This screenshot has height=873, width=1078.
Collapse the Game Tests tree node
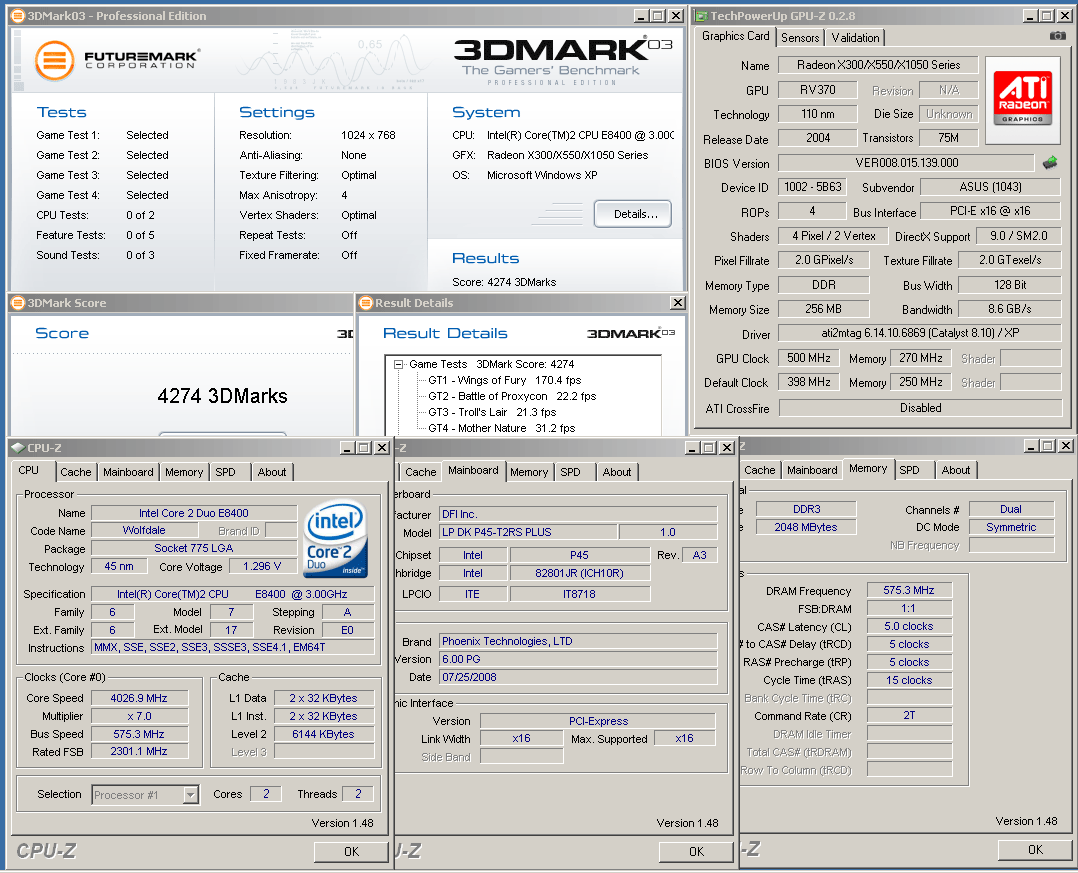tap(398, 364)
